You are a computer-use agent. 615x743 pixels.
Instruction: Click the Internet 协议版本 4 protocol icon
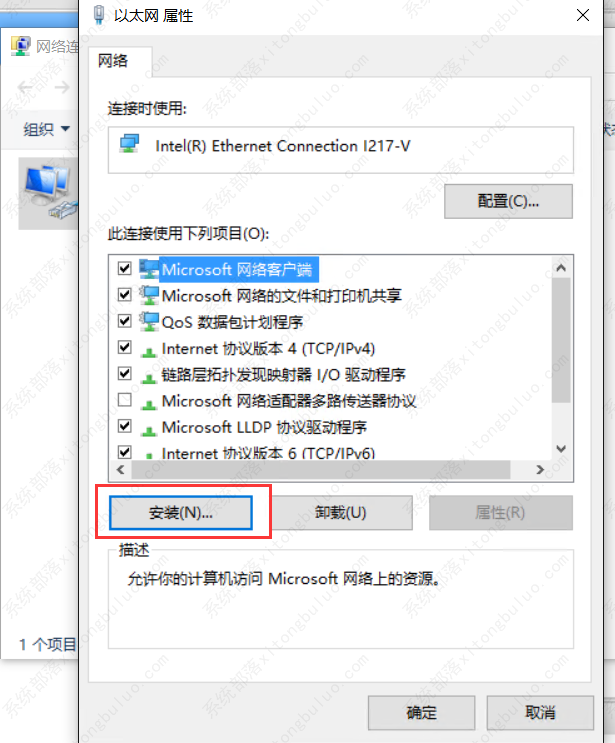(149, 351)
